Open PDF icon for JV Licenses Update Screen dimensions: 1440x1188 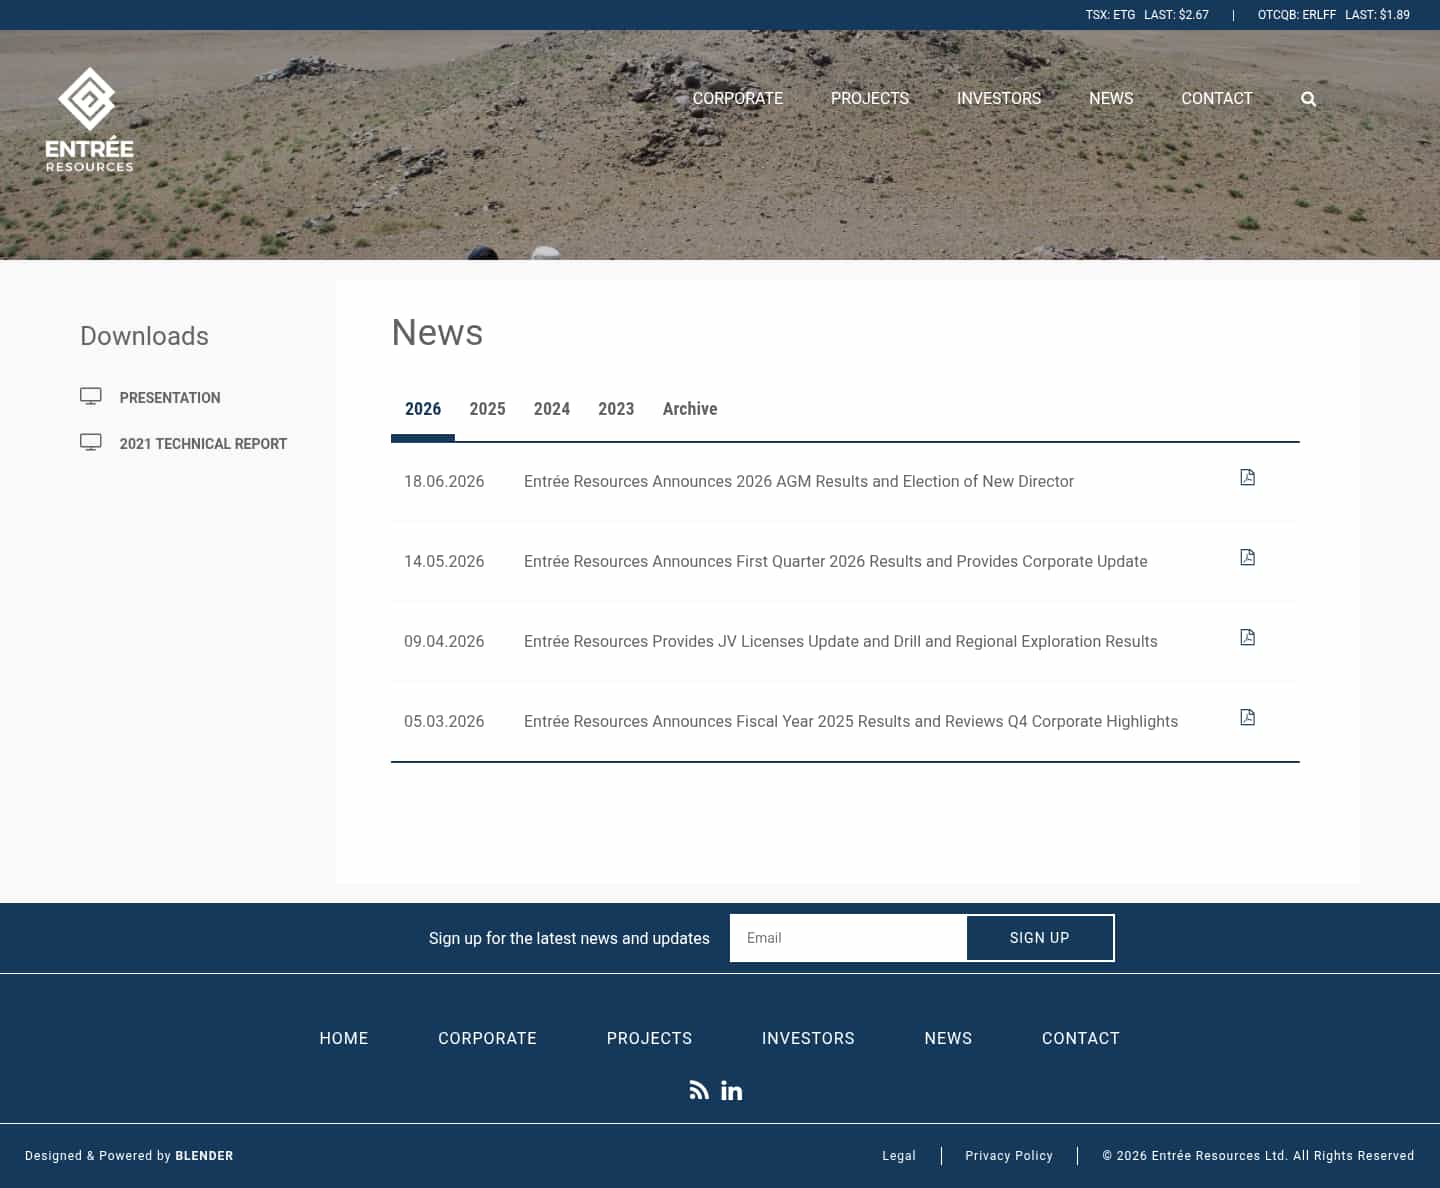[1247, 637]
